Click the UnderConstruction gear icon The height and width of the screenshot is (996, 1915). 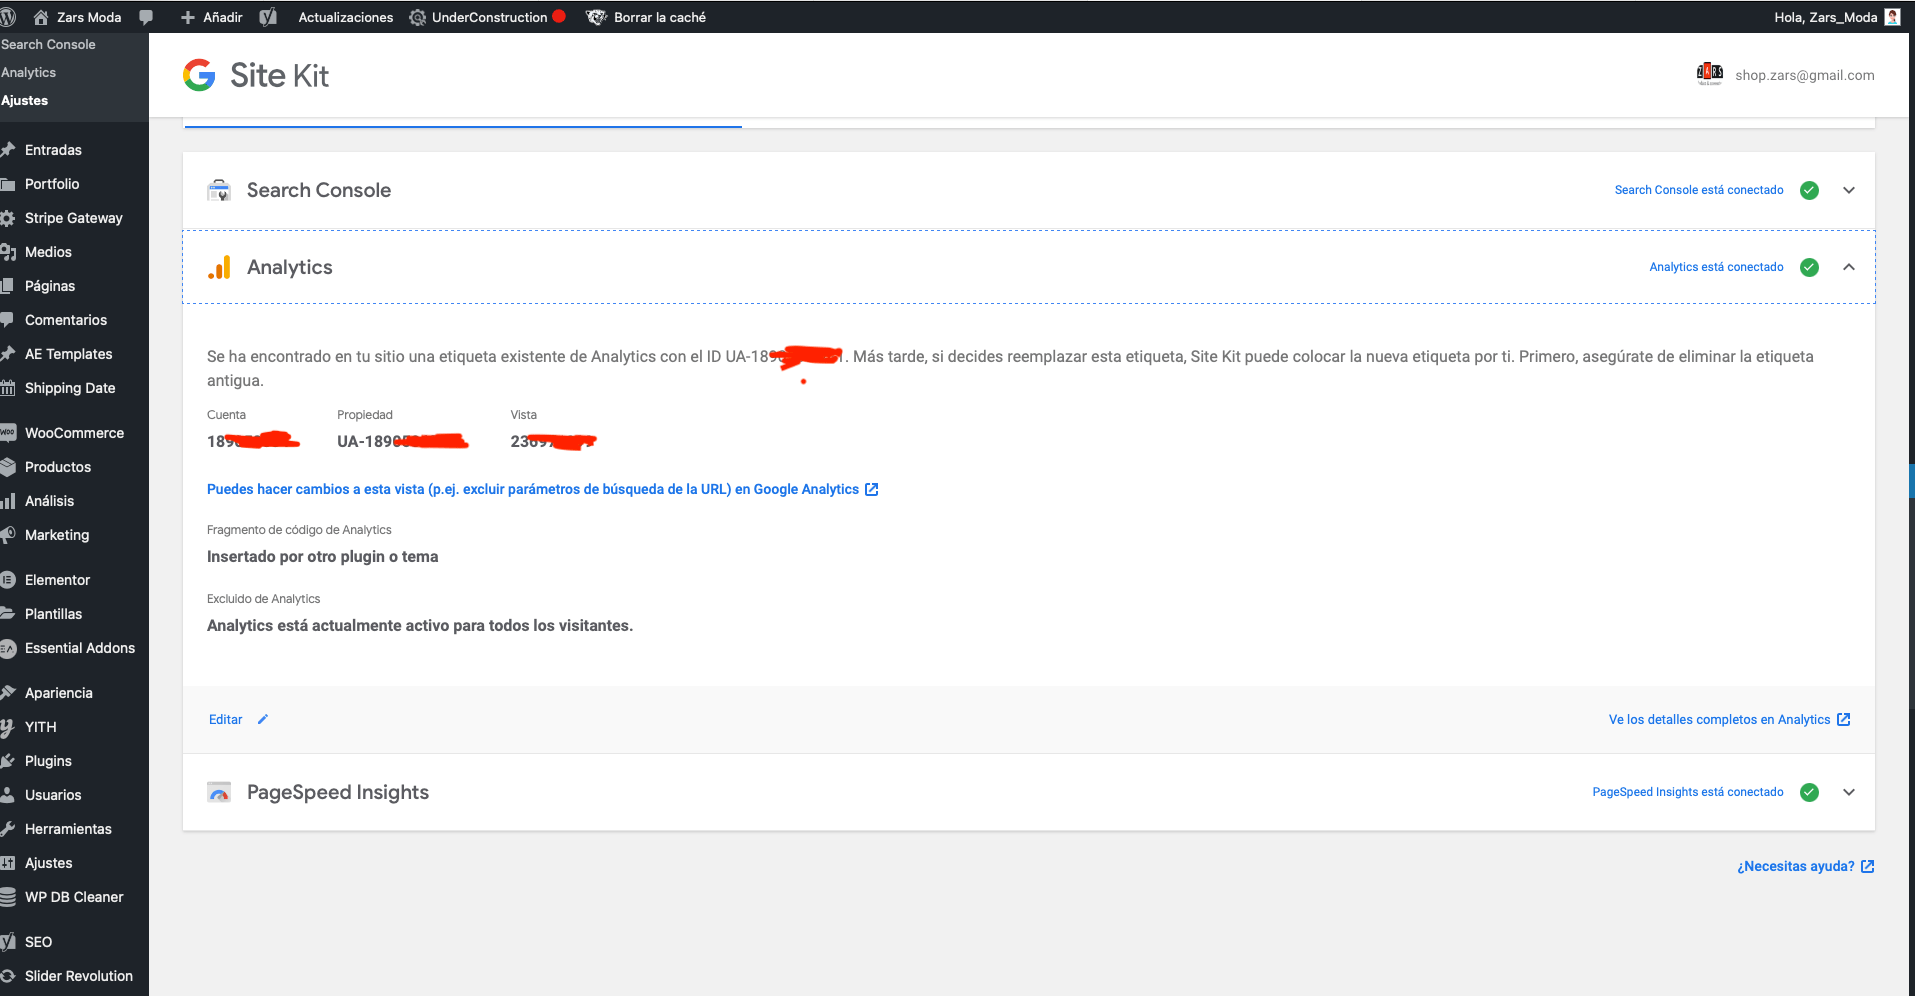417,17
